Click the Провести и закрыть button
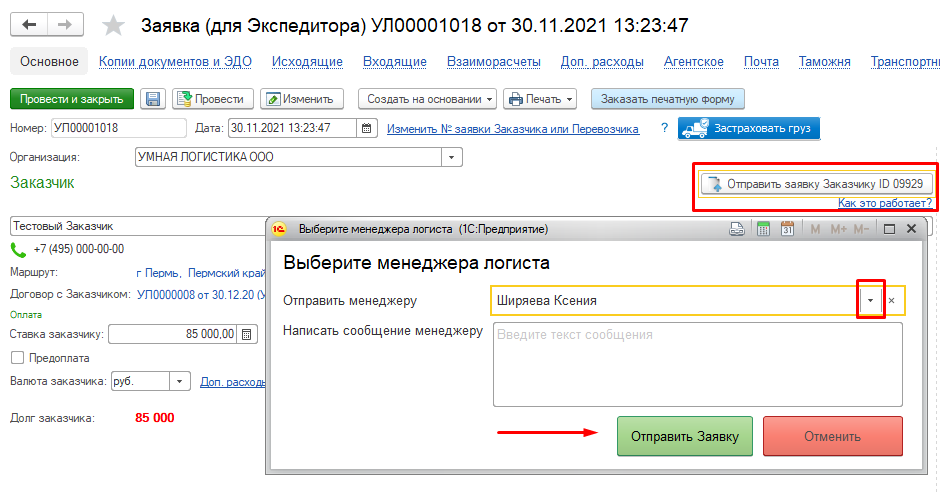This screenshot has height=495, width=940. point(71,99)
